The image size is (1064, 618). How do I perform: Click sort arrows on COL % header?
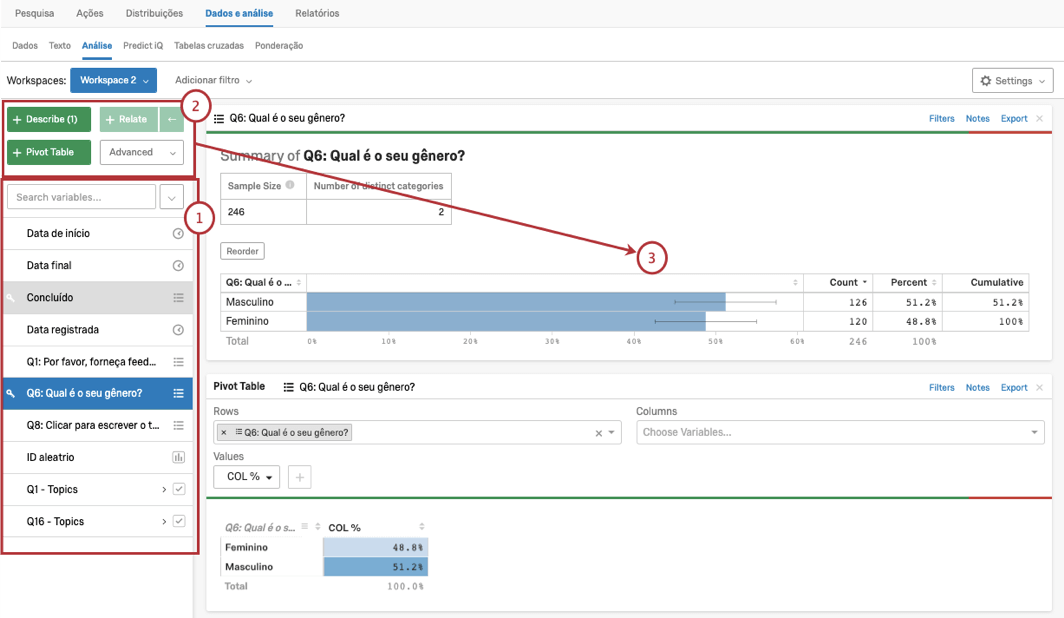pyautogui.click(x=421, y=527)
